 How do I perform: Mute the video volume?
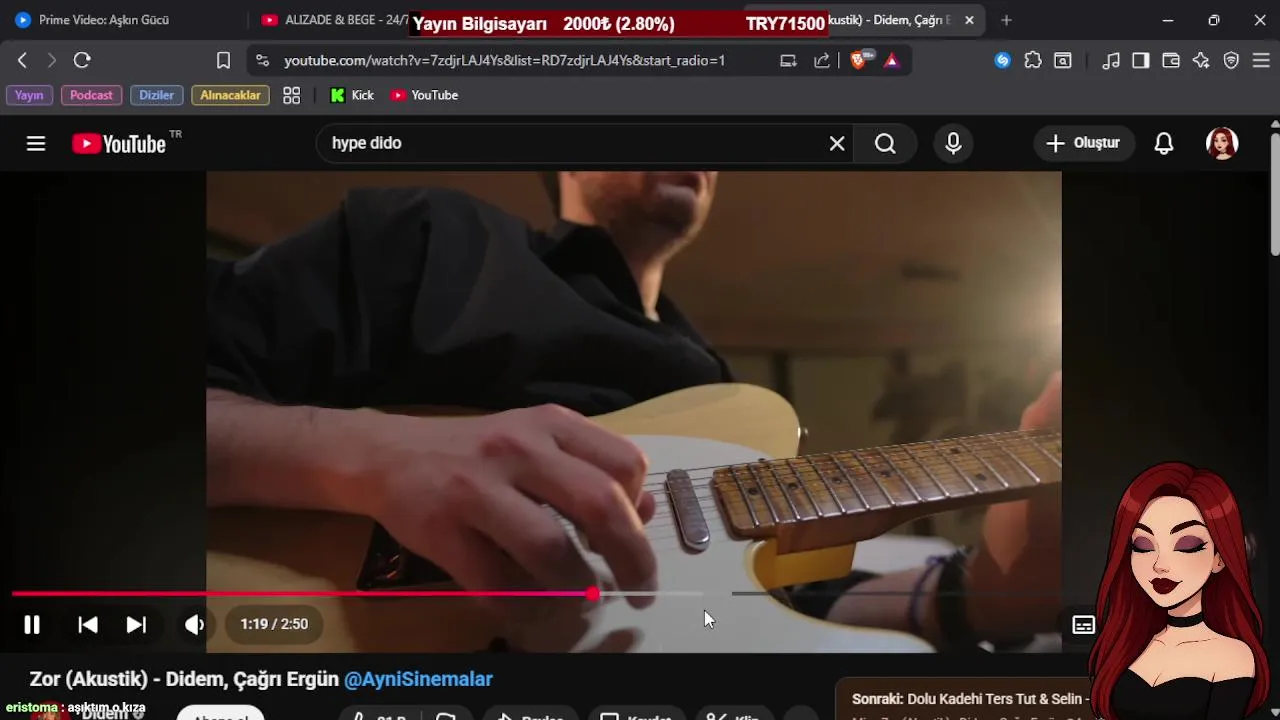(194, 624)
